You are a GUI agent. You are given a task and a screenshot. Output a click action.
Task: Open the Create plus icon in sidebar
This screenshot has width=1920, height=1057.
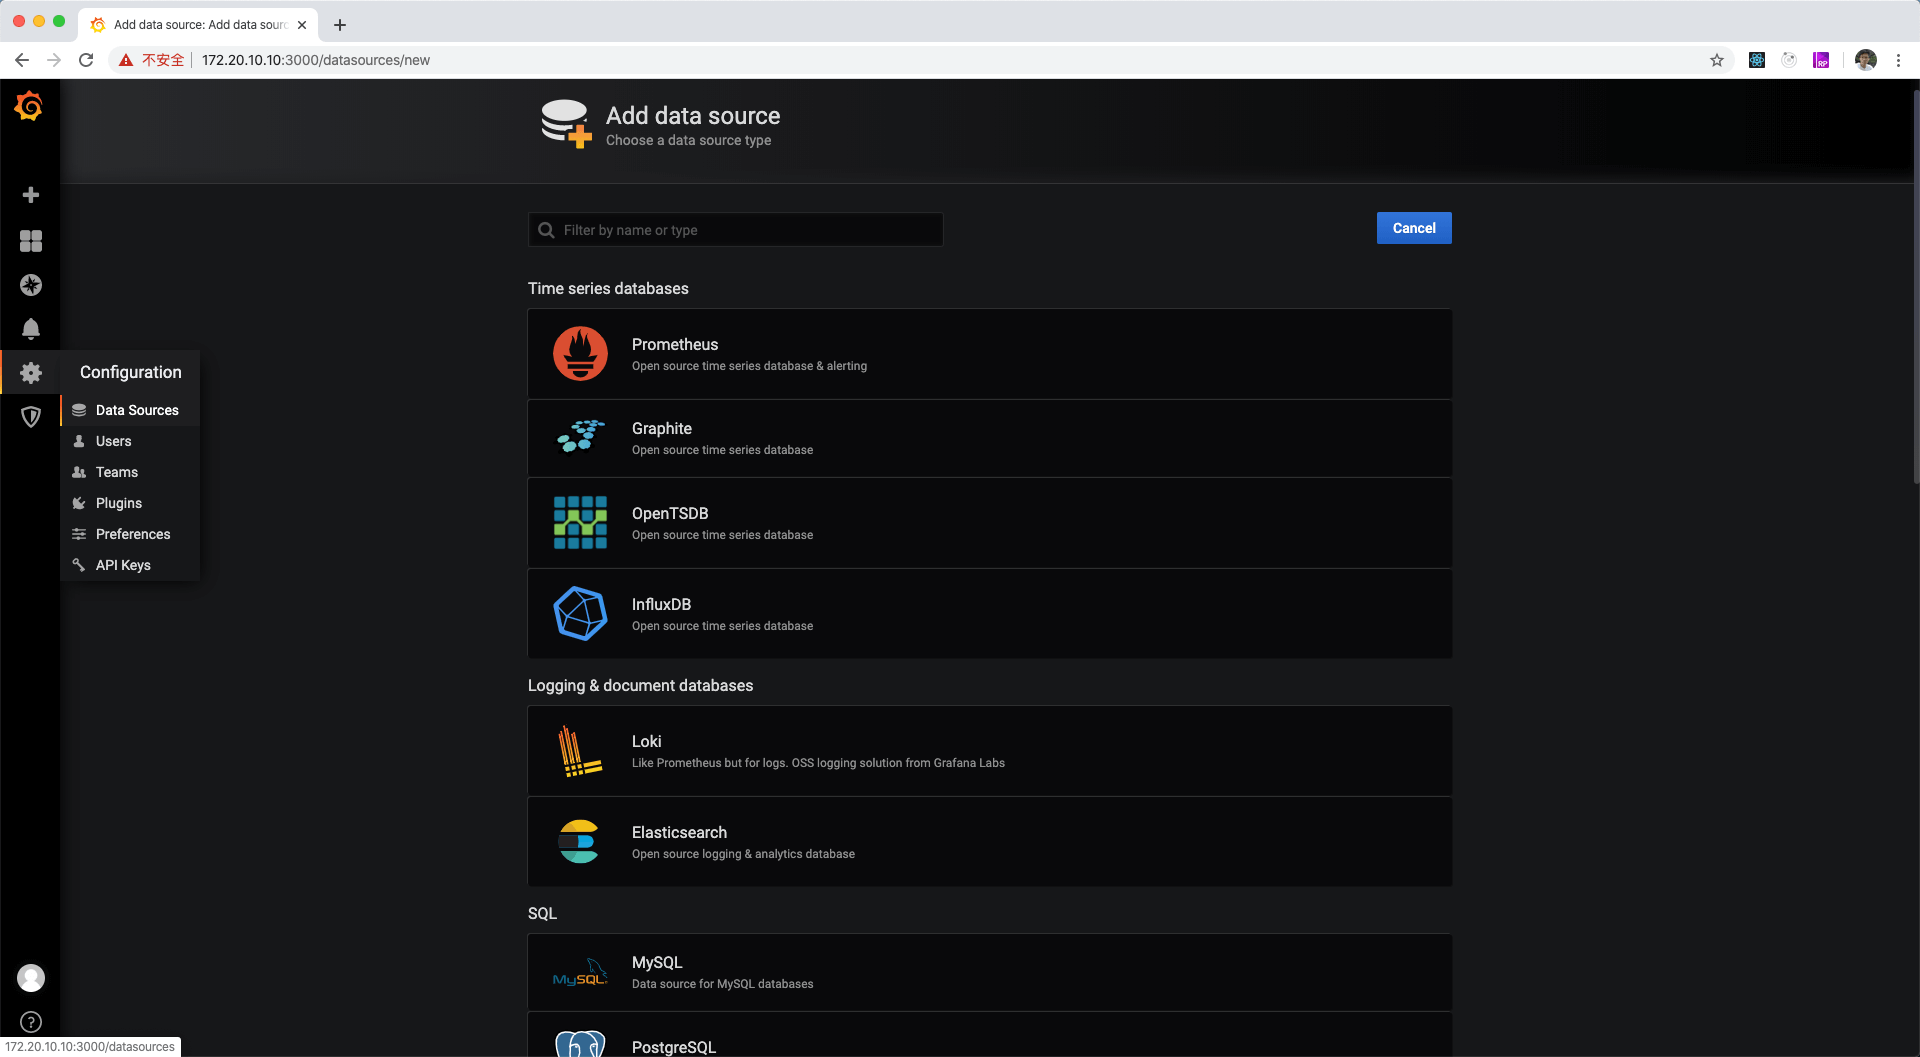click(31, 195)
